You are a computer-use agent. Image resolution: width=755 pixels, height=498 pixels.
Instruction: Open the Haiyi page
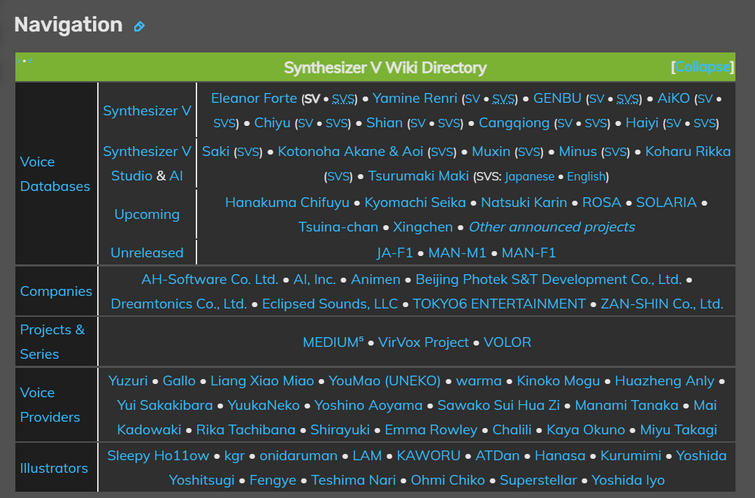tap(642, 123)
